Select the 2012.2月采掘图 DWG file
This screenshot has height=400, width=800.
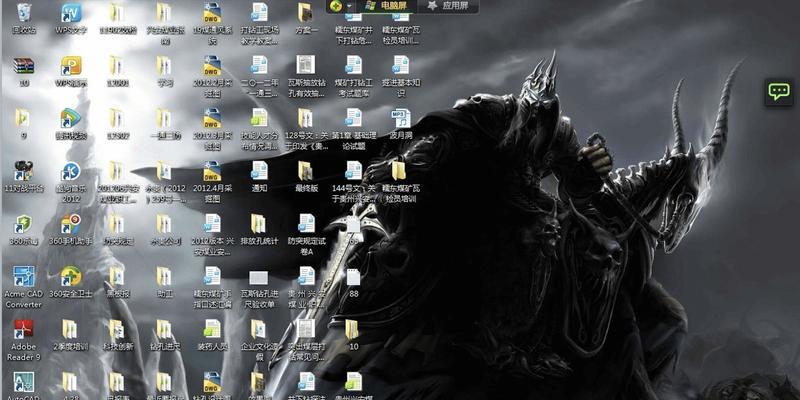(212, 77)
